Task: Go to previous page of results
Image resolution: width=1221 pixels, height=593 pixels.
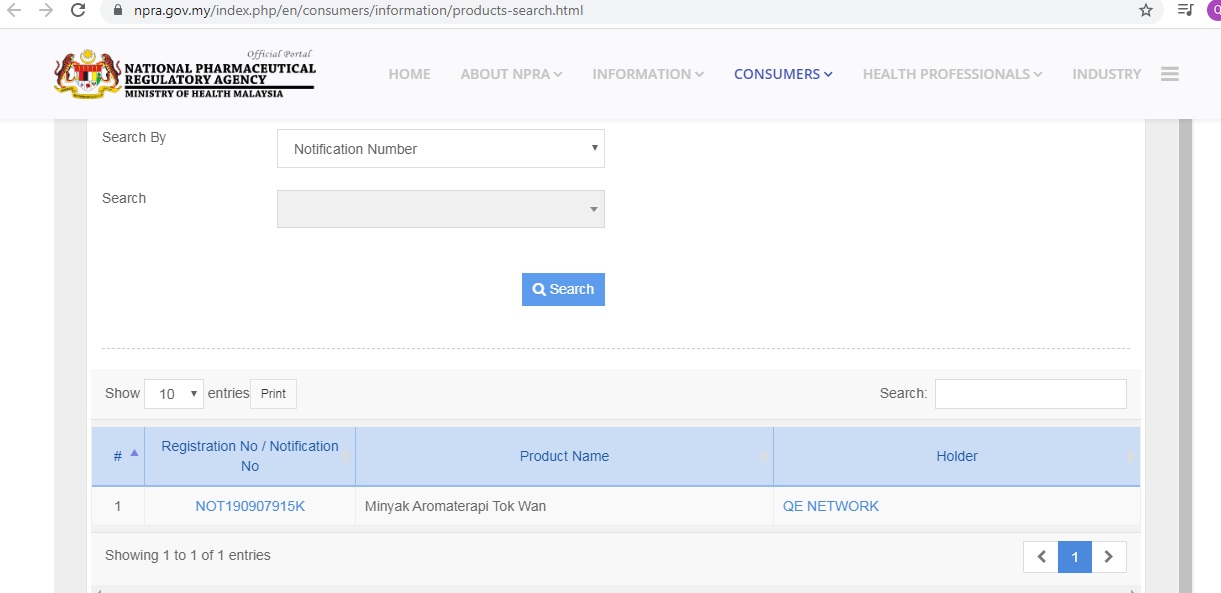Action: 1041,557
